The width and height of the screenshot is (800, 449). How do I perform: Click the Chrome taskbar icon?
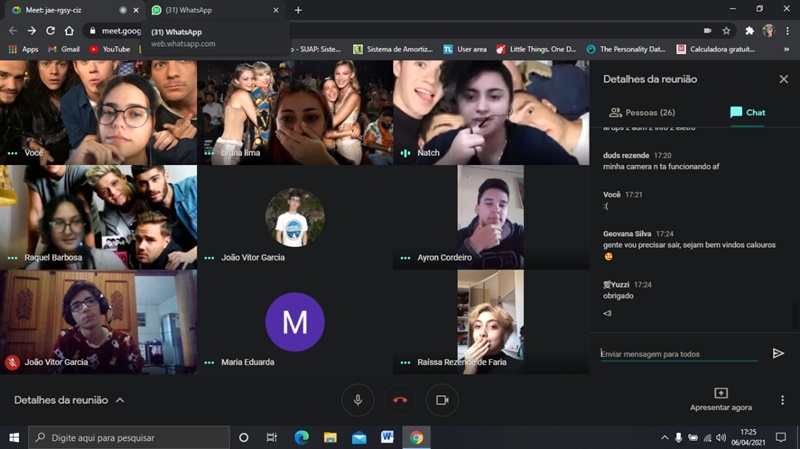click(x=416, y=437)
